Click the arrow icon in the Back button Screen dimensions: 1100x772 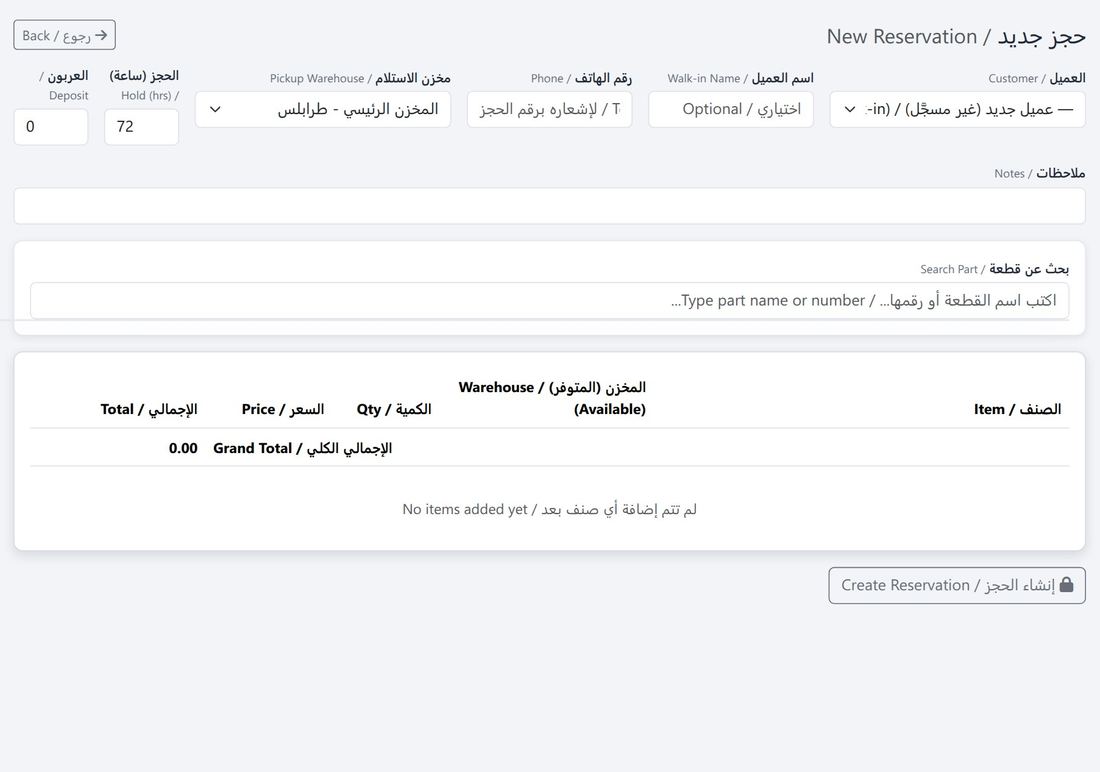pos(101,35)
